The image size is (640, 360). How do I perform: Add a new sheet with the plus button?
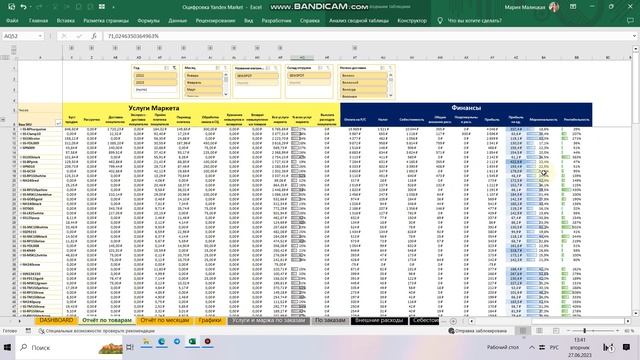453,321
